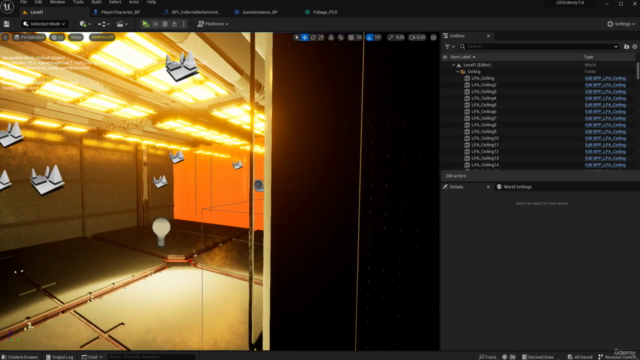The width and height of the screenshot is (640, 360).
Task: Open the Settings dropdown in the toolbar
Action: pos(621,24)
